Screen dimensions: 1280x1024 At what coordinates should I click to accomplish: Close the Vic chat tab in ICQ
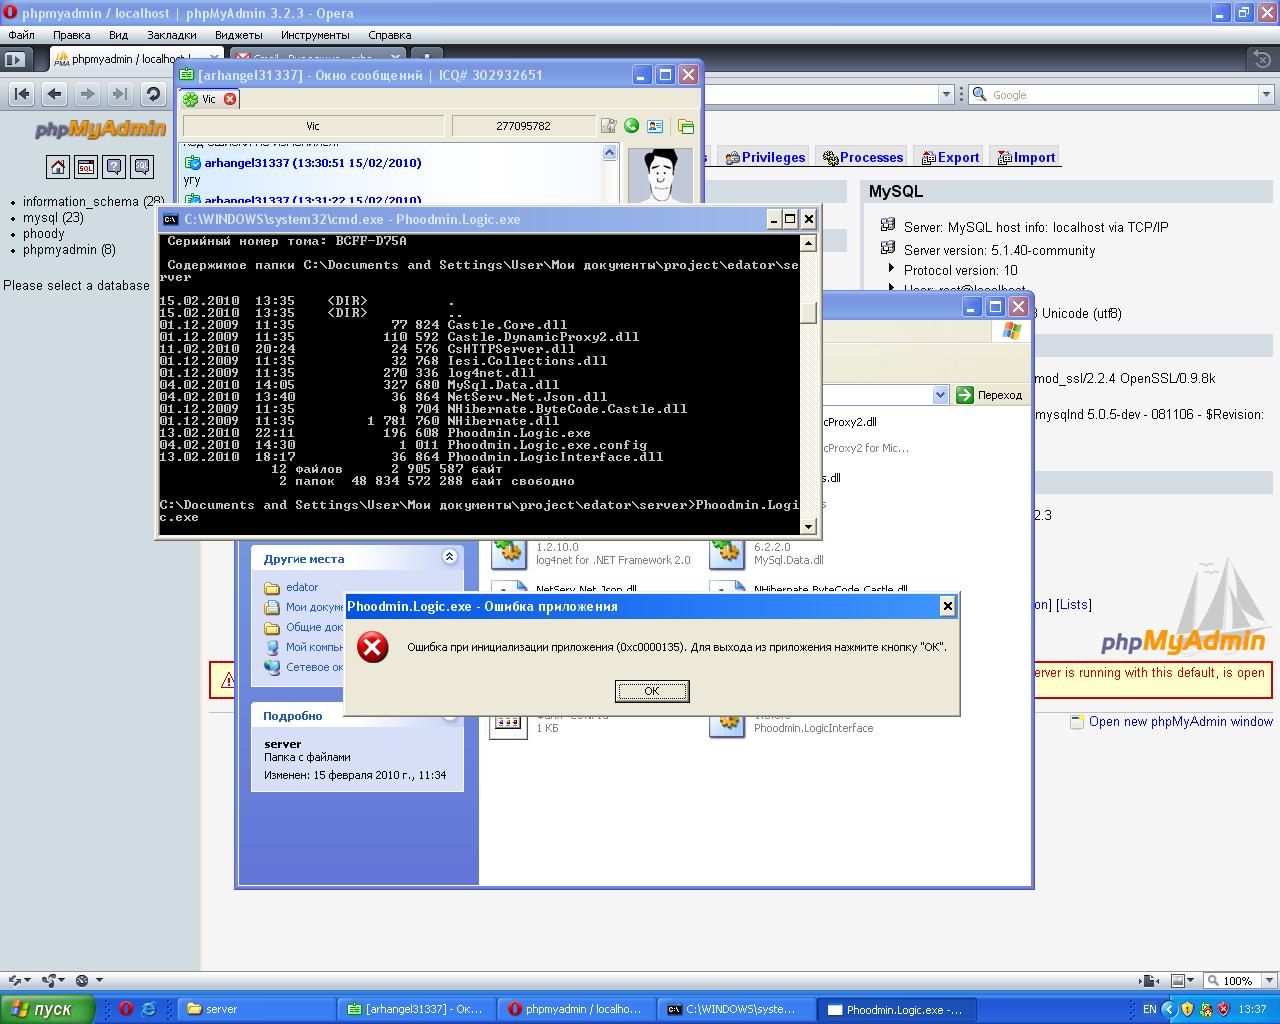point(230,99)
